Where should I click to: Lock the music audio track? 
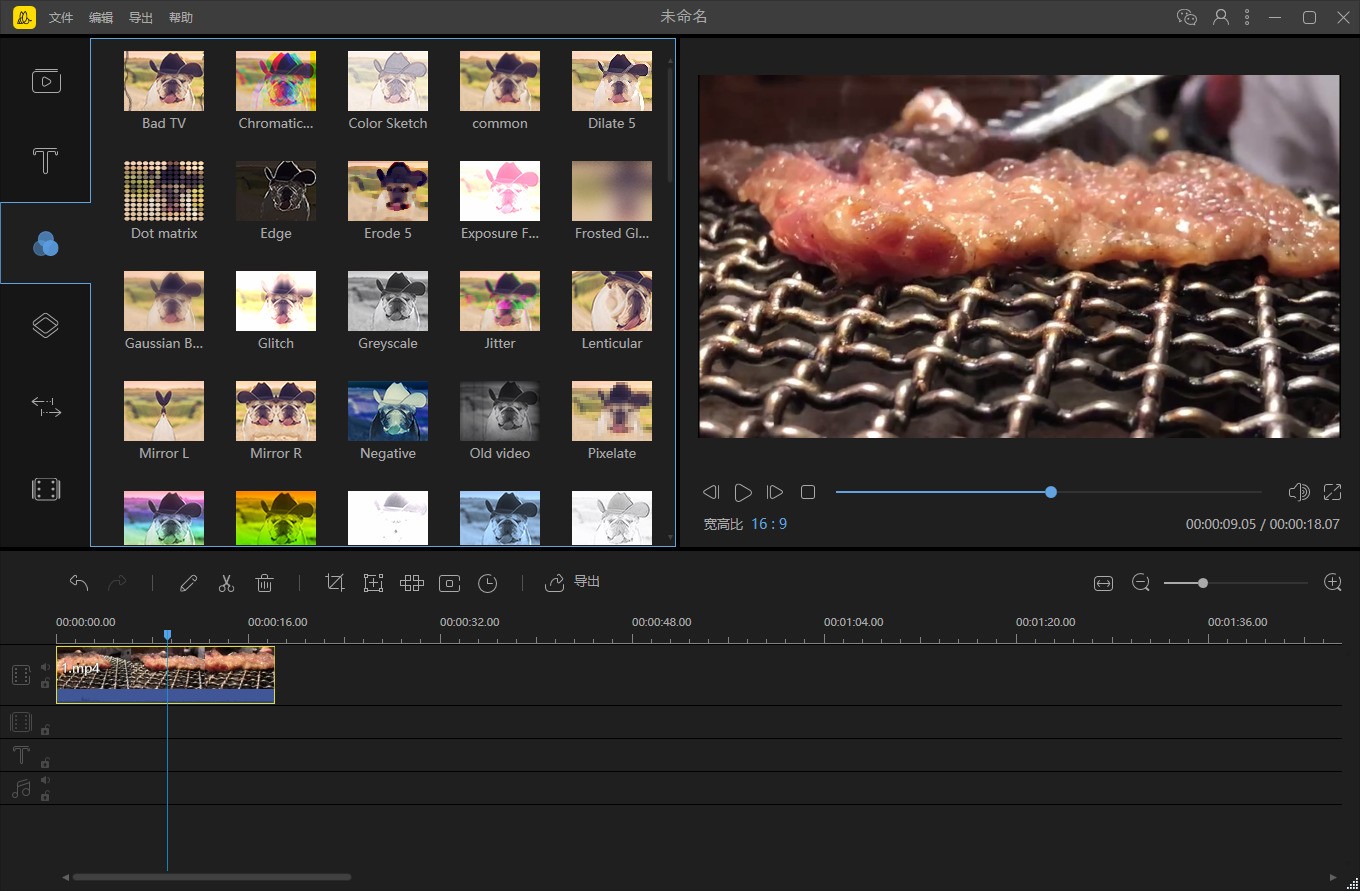coord(45,796)
